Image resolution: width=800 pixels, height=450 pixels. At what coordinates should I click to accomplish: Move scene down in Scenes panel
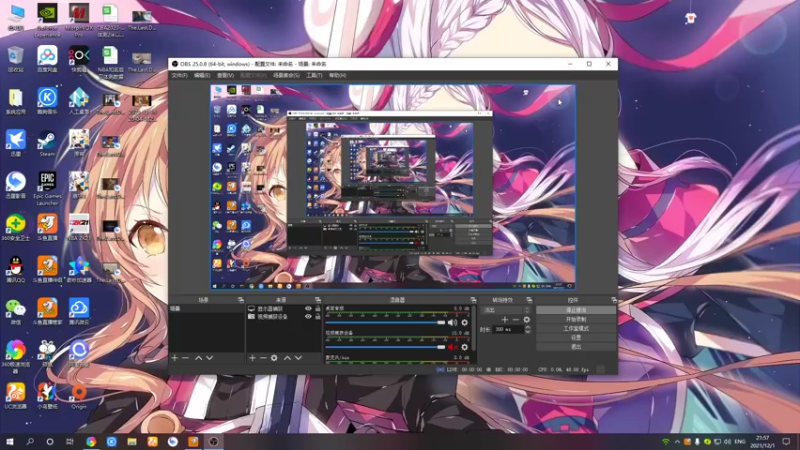pos(209,358)
